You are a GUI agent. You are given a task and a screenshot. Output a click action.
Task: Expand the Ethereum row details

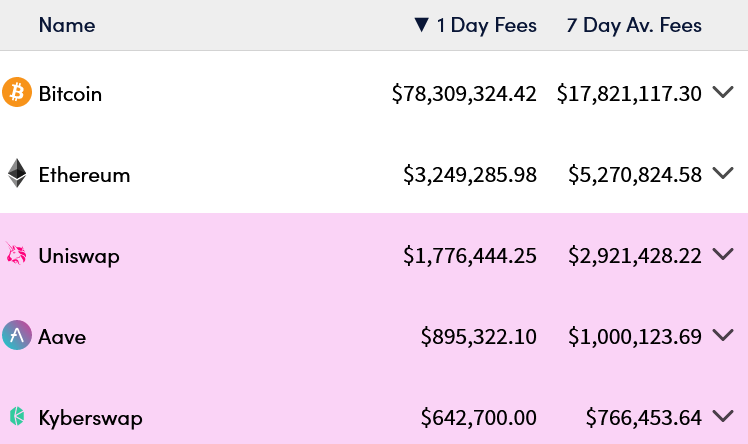click(723, 174)
